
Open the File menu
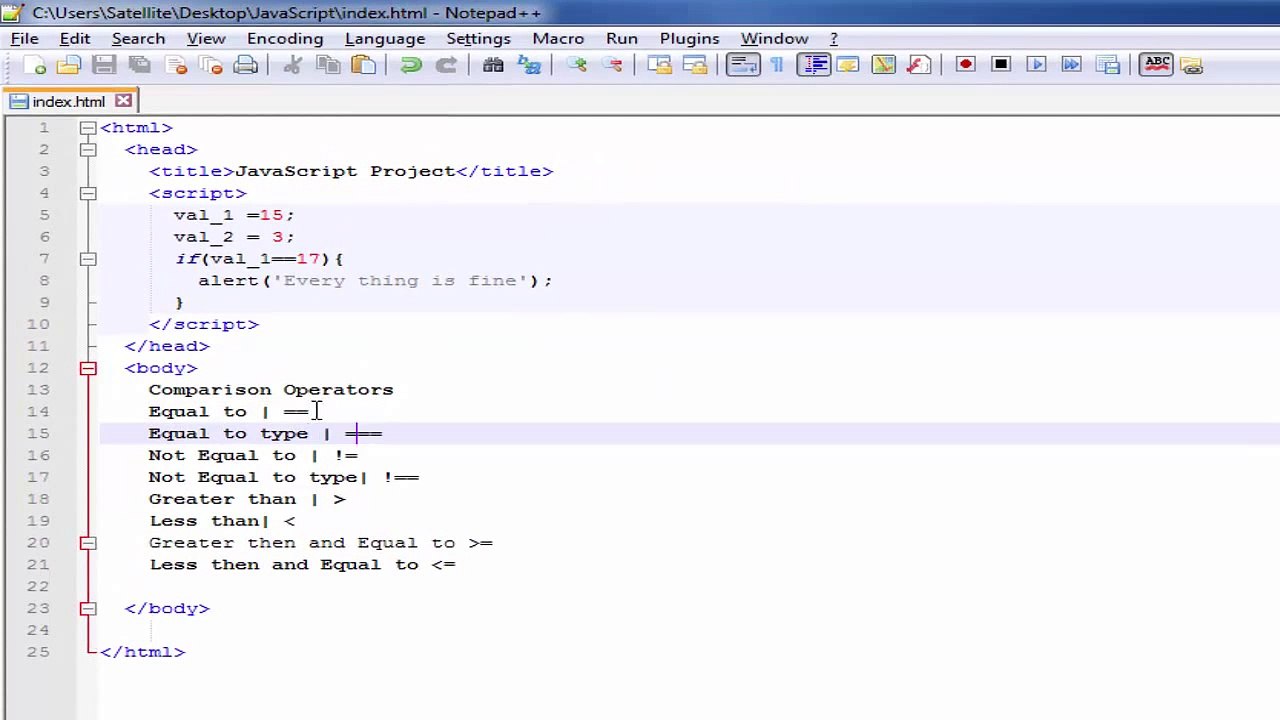(24, 38)
